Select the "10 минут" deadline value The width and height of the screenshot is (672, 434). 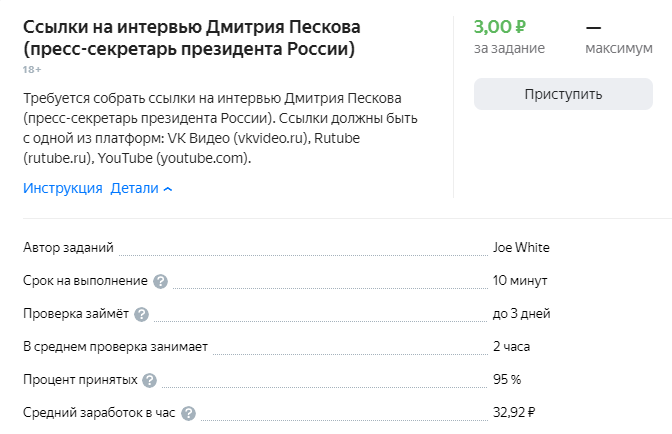[x=520, y=281]
